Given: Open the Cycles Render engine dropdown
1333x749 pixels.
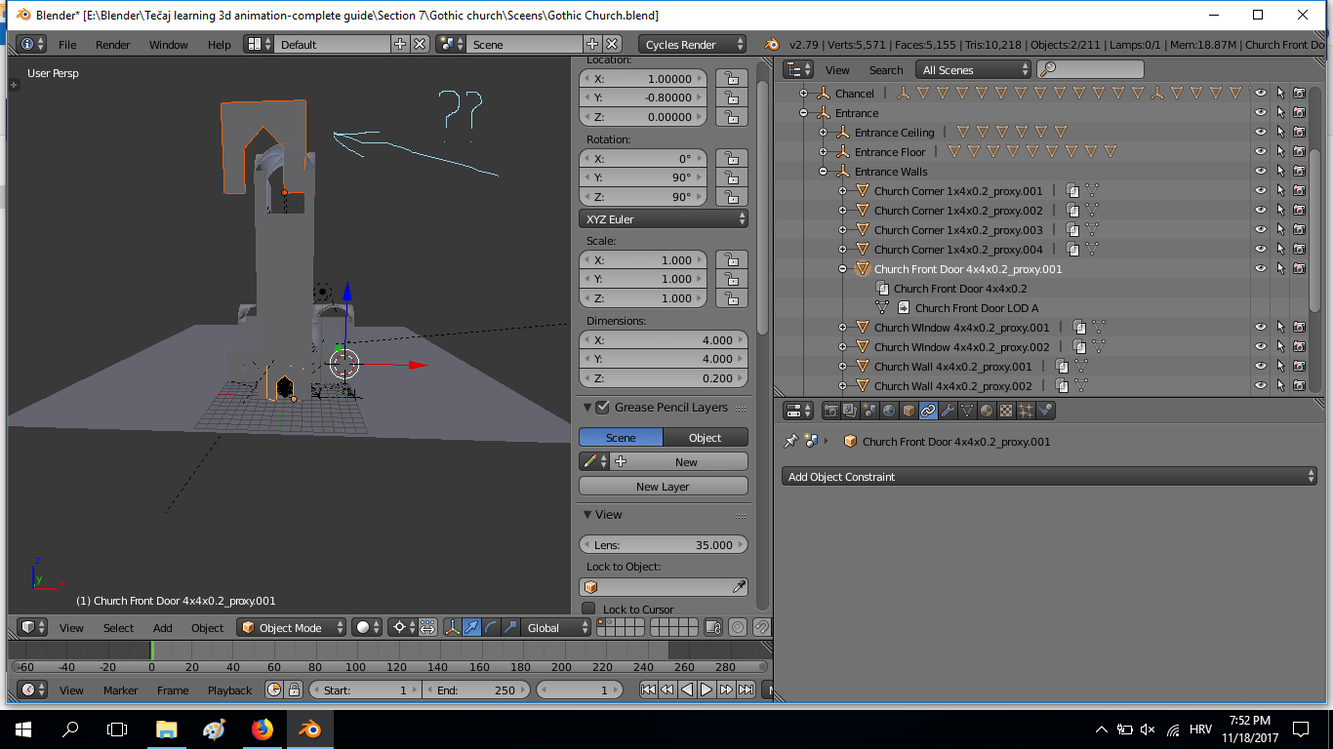Looking at the screenshot, I should (693, 44).
